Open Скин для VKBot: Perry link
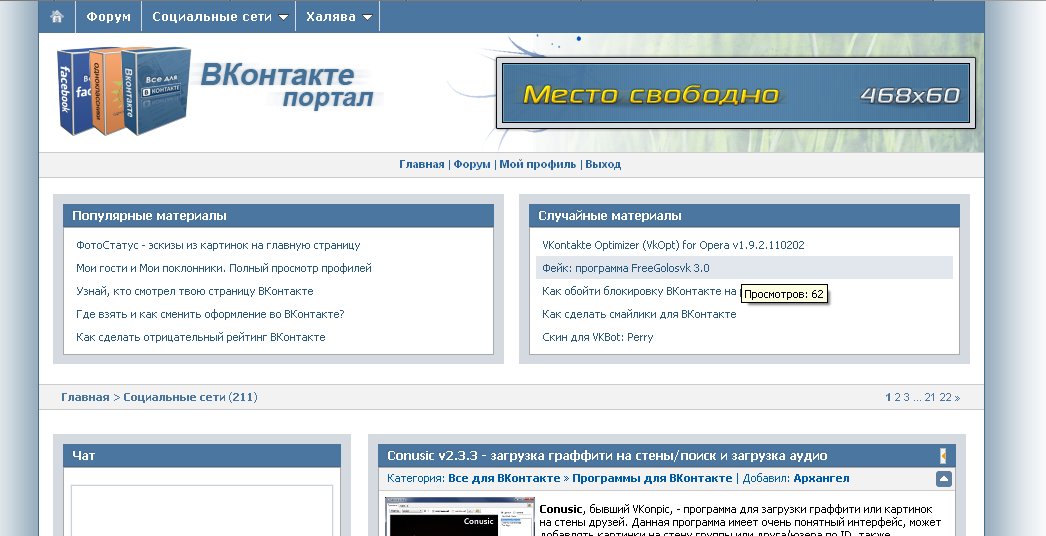 pos(598,337)
